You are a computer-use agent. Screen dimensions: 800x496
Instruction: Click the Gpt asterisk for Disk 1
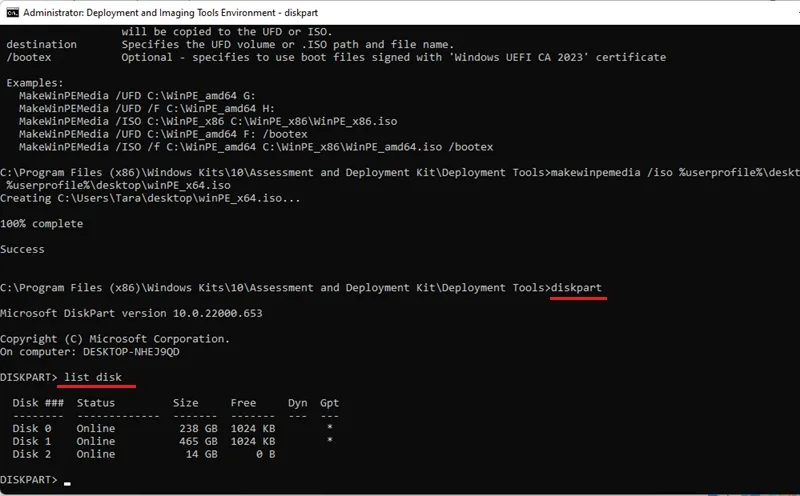(x=330, y=440)
